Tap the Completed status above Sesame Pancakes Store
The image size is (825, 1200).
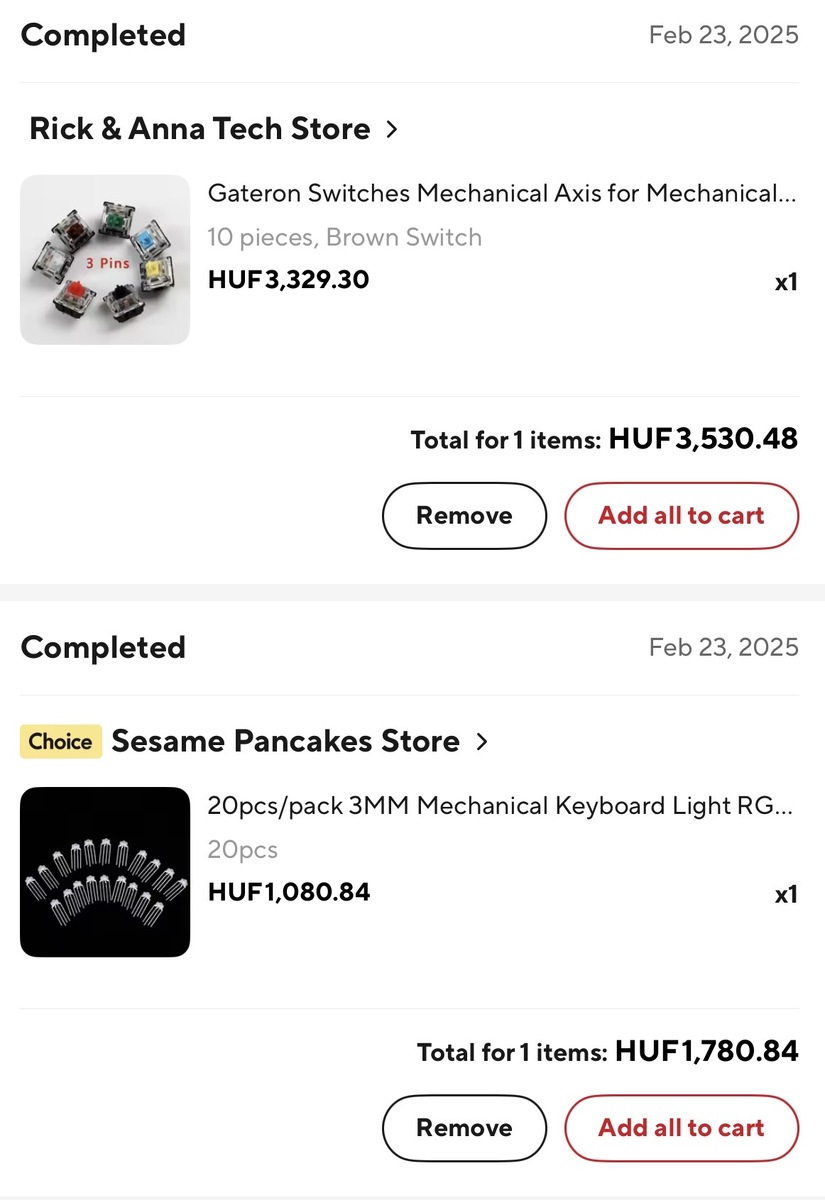coord(103,647)
